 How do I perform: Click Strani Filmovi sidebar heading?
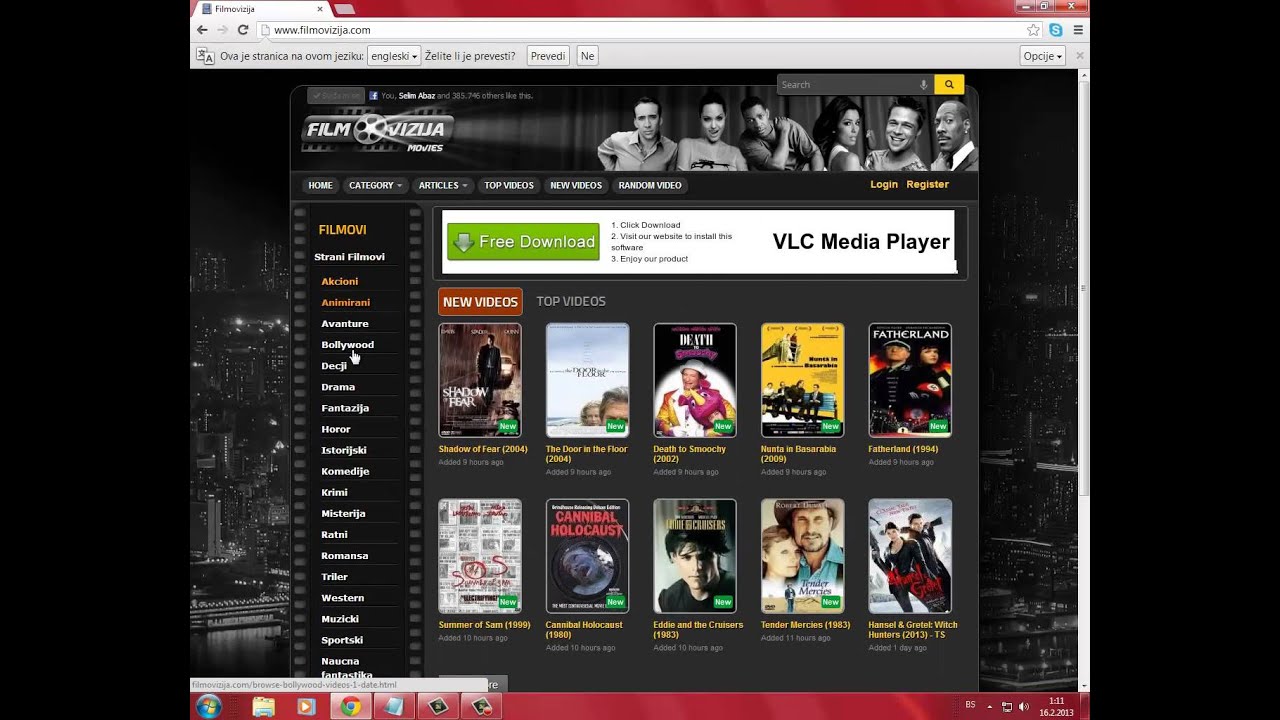click(349, 257)
